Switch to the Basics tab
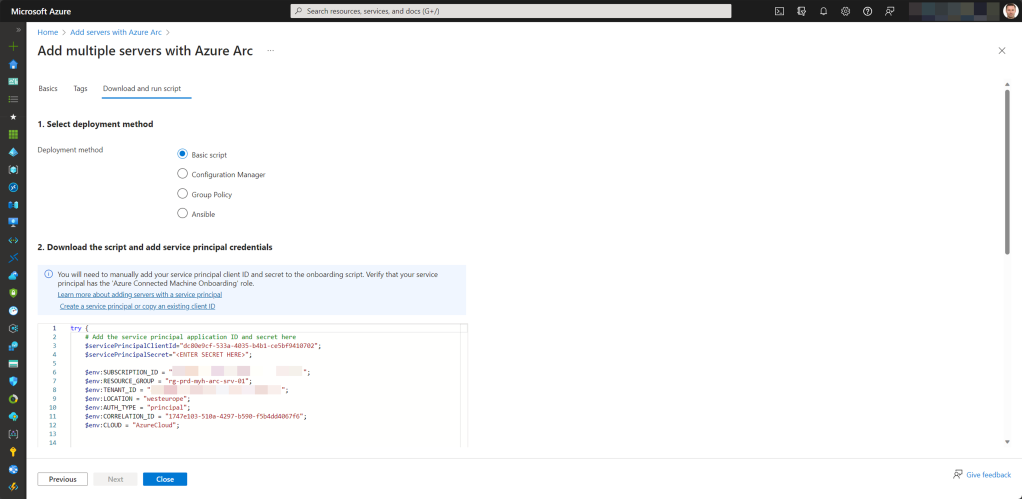 pos(48,89)
